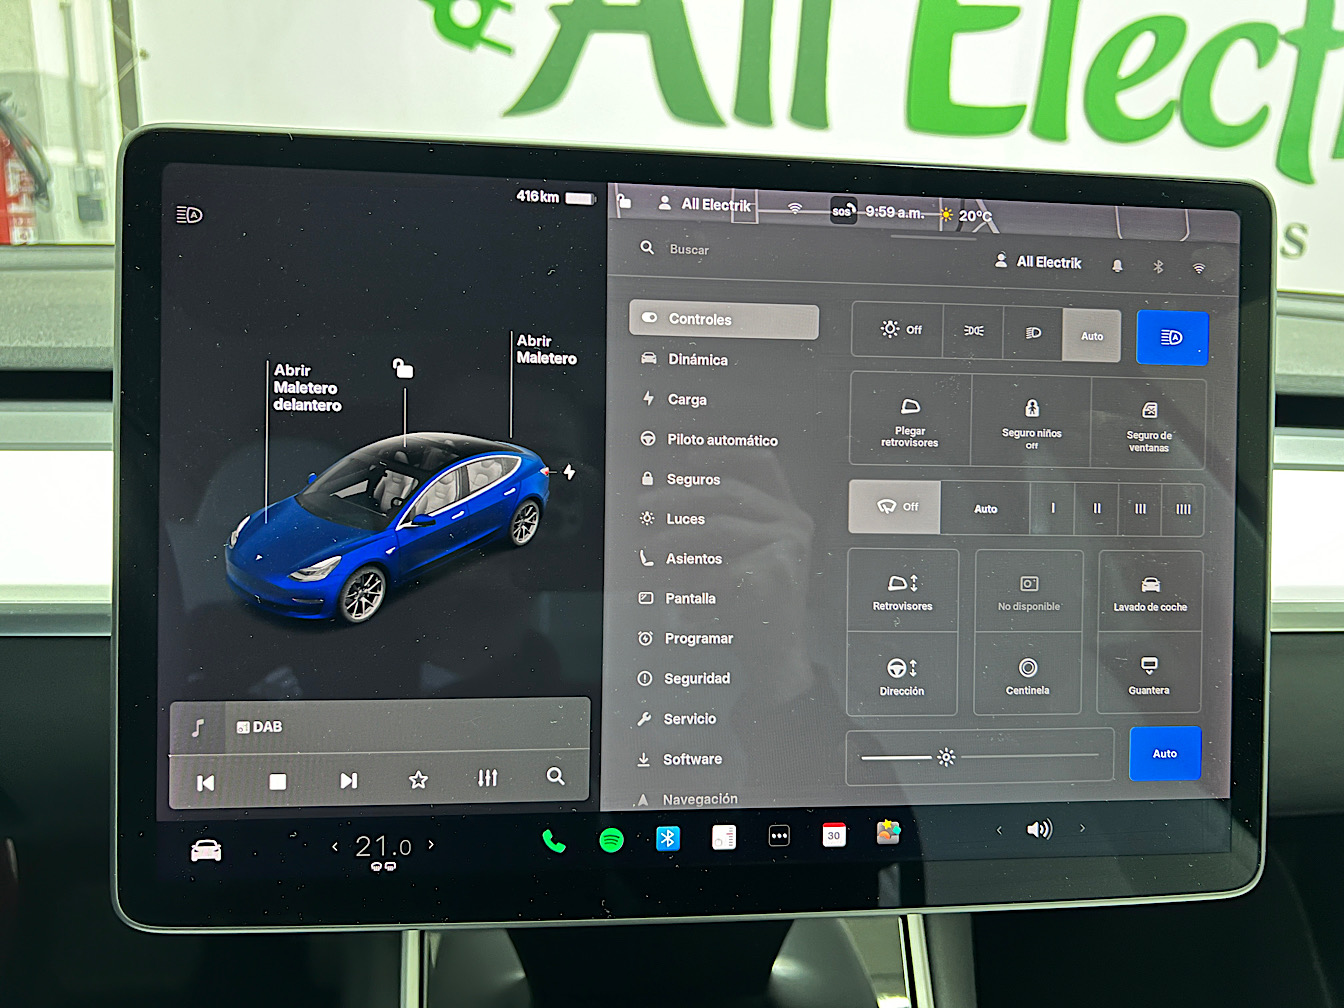Screen dimensions: 1344x1008
Task: Select wiper speed IIII
Action: [x=1183, y=510]
